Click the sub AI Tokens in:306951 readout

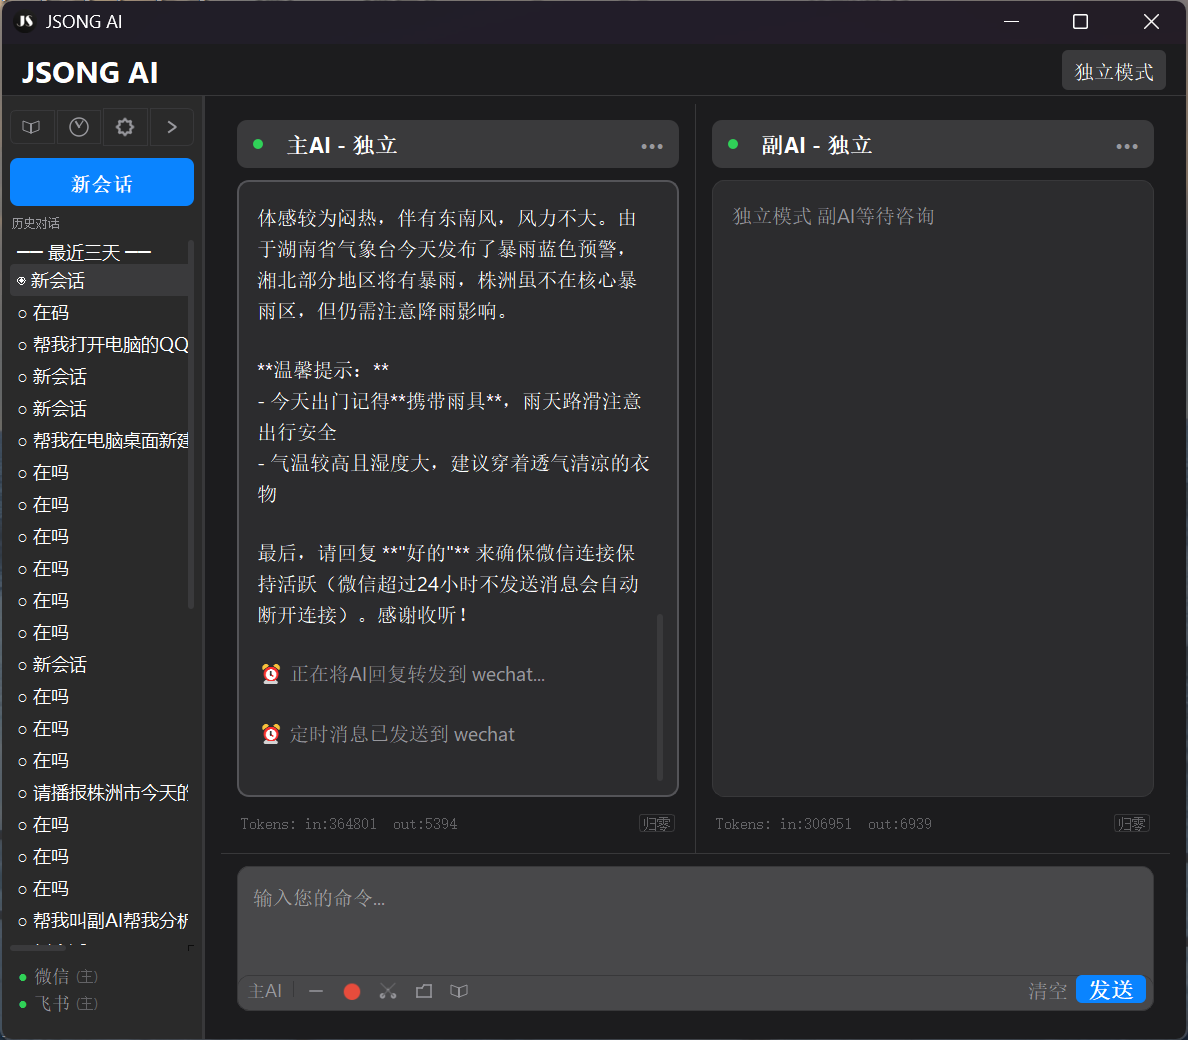tap(824, 824)
